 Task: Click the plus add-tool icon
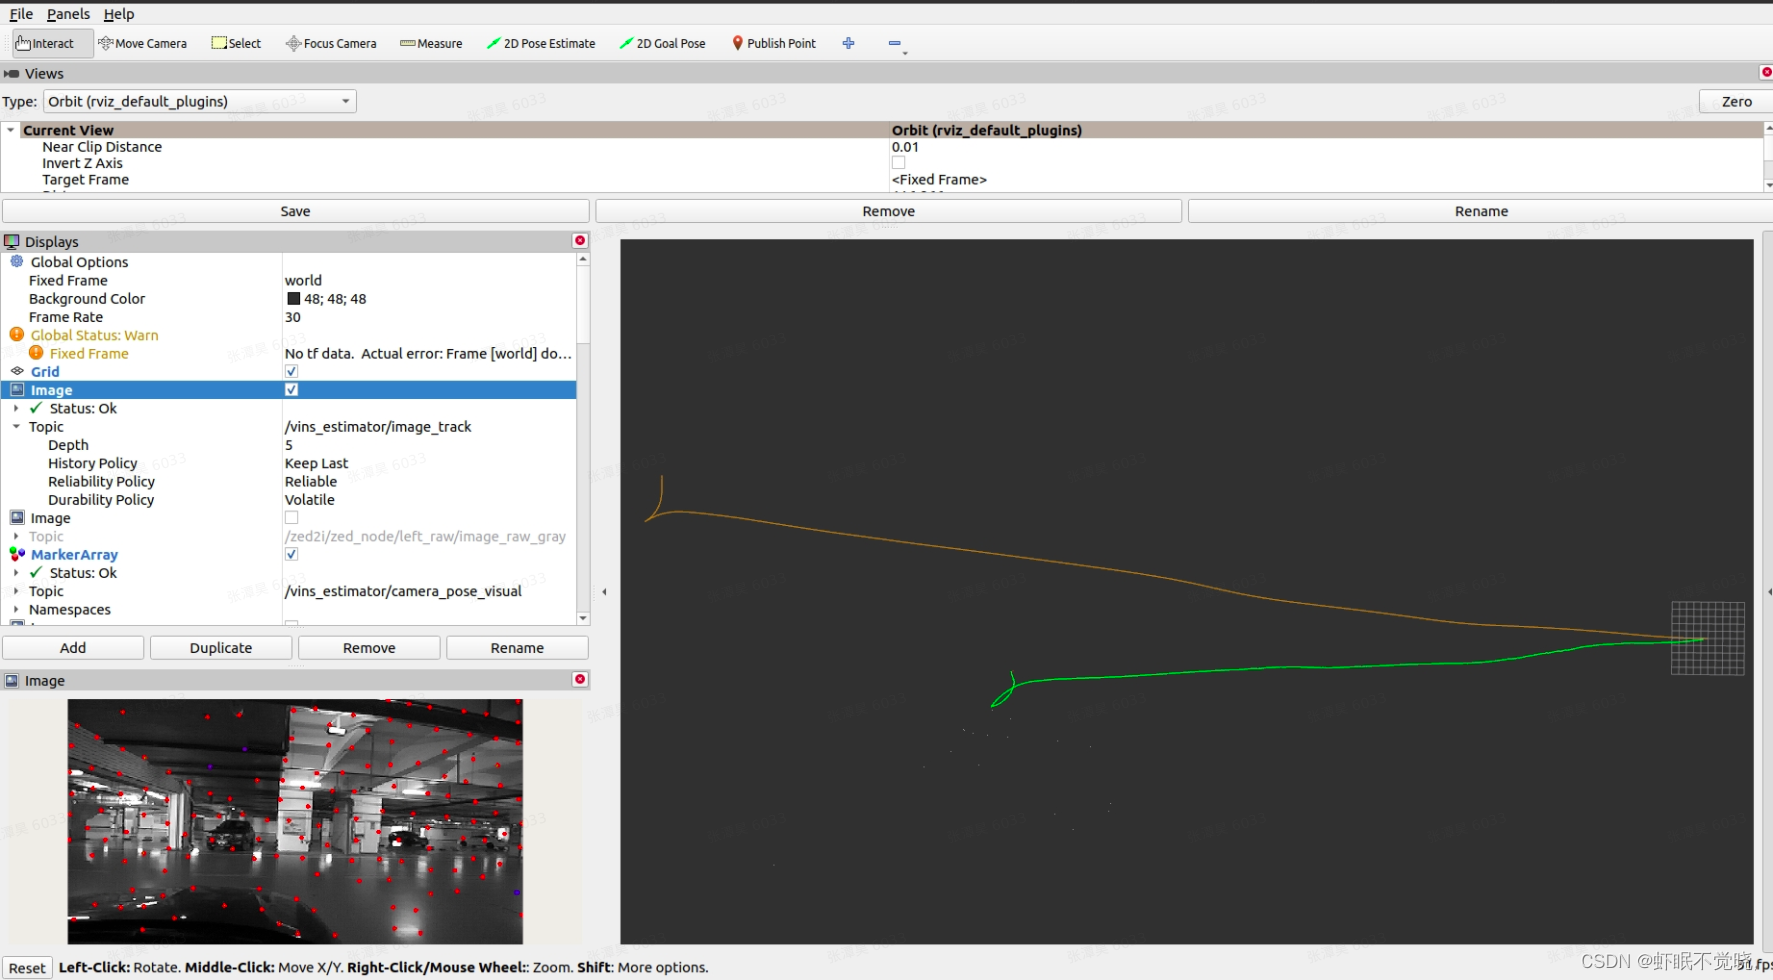849,43
